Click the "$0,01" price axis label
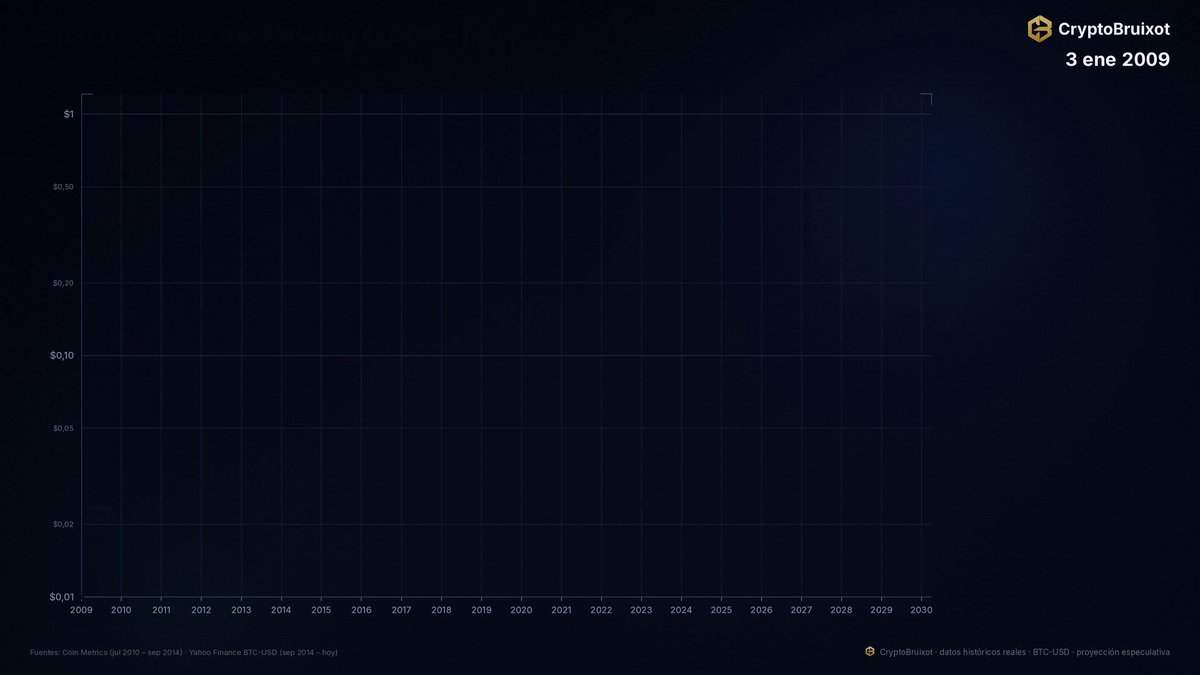Image resolution: width=1200 pixels, height=675 pixels. pyautogui.click(x=61, y=597)
